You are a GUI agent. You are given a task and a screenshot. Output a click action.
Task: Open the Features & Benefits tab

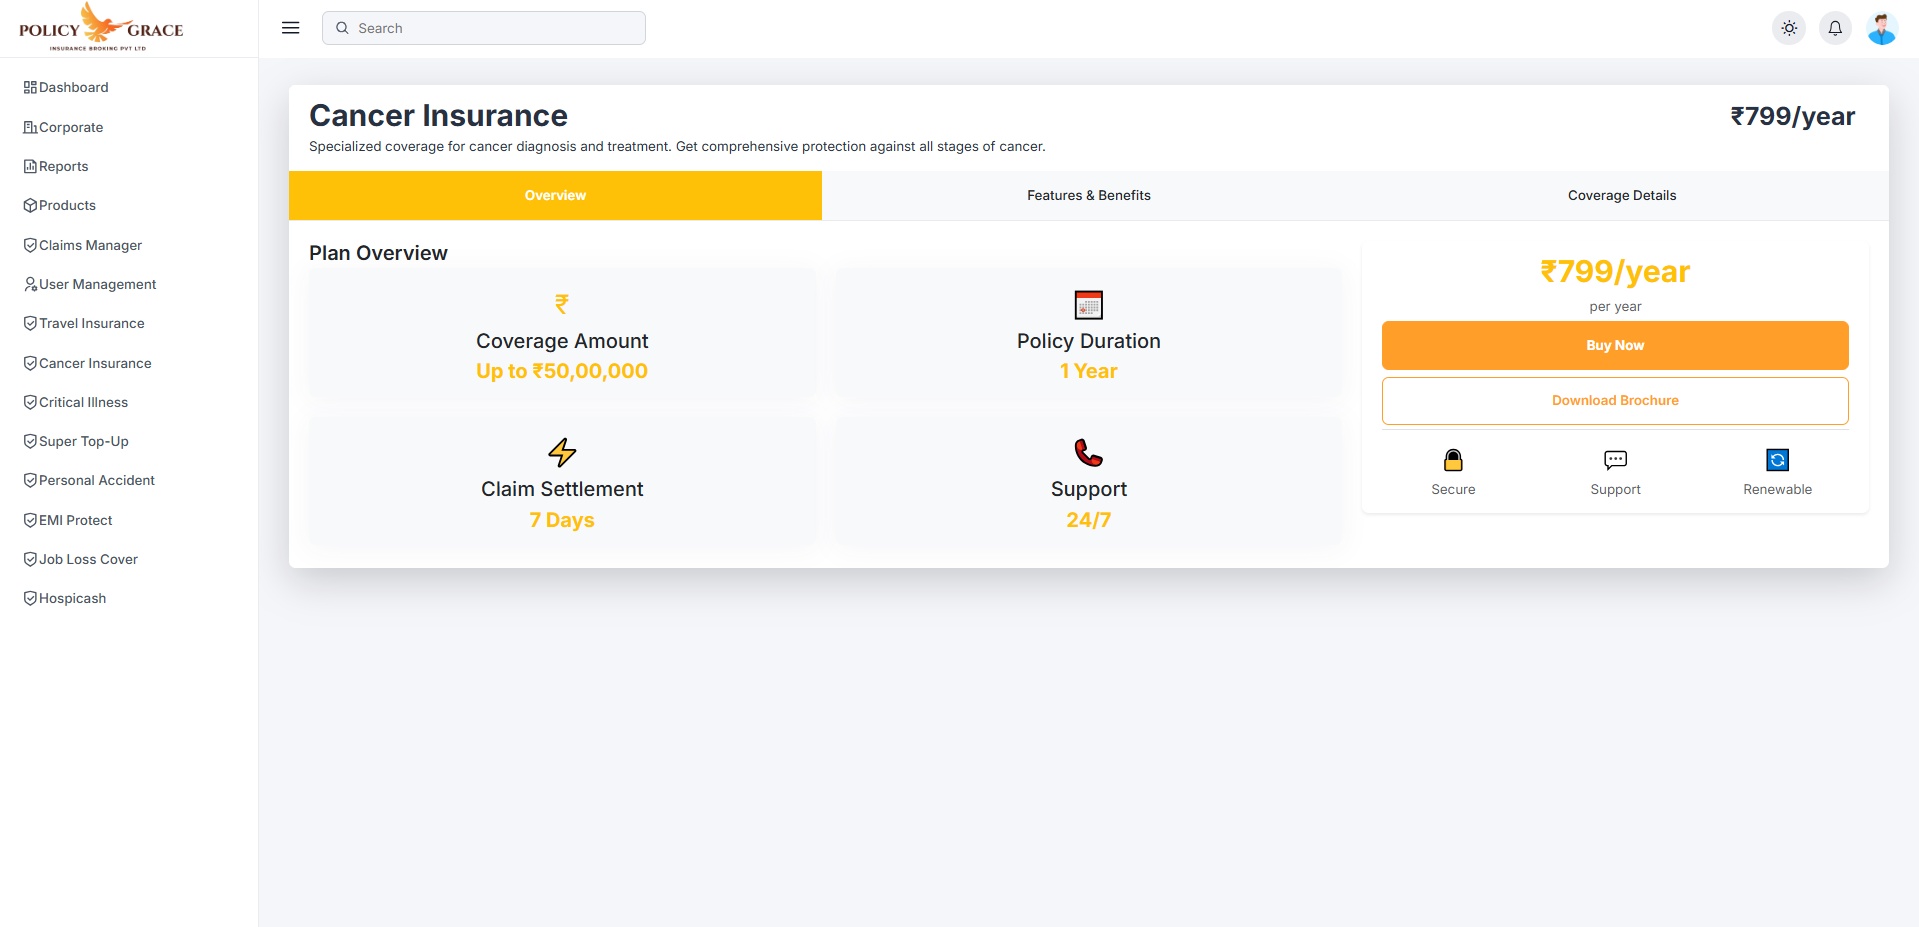tap(1088, 196)
